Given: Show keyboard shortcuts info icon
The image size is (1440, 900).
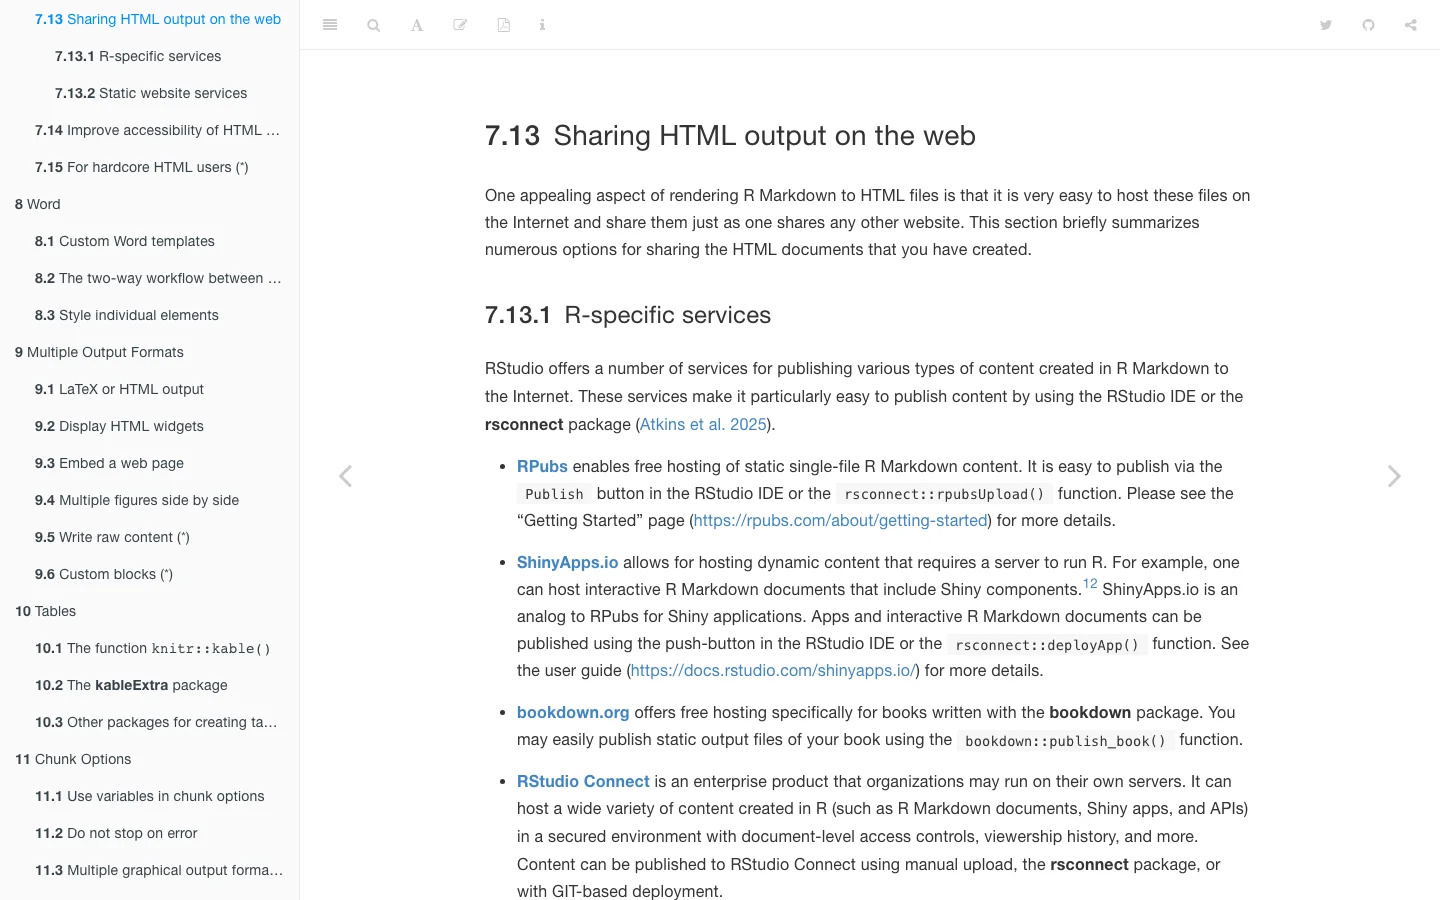Looking at the screenshot, I should point(542,25).
